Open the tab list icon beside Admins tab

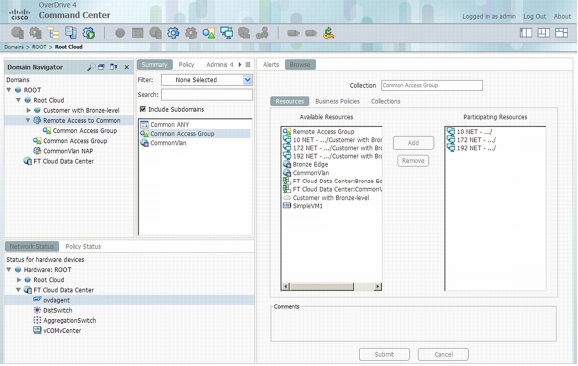click(x=248, y=65)
